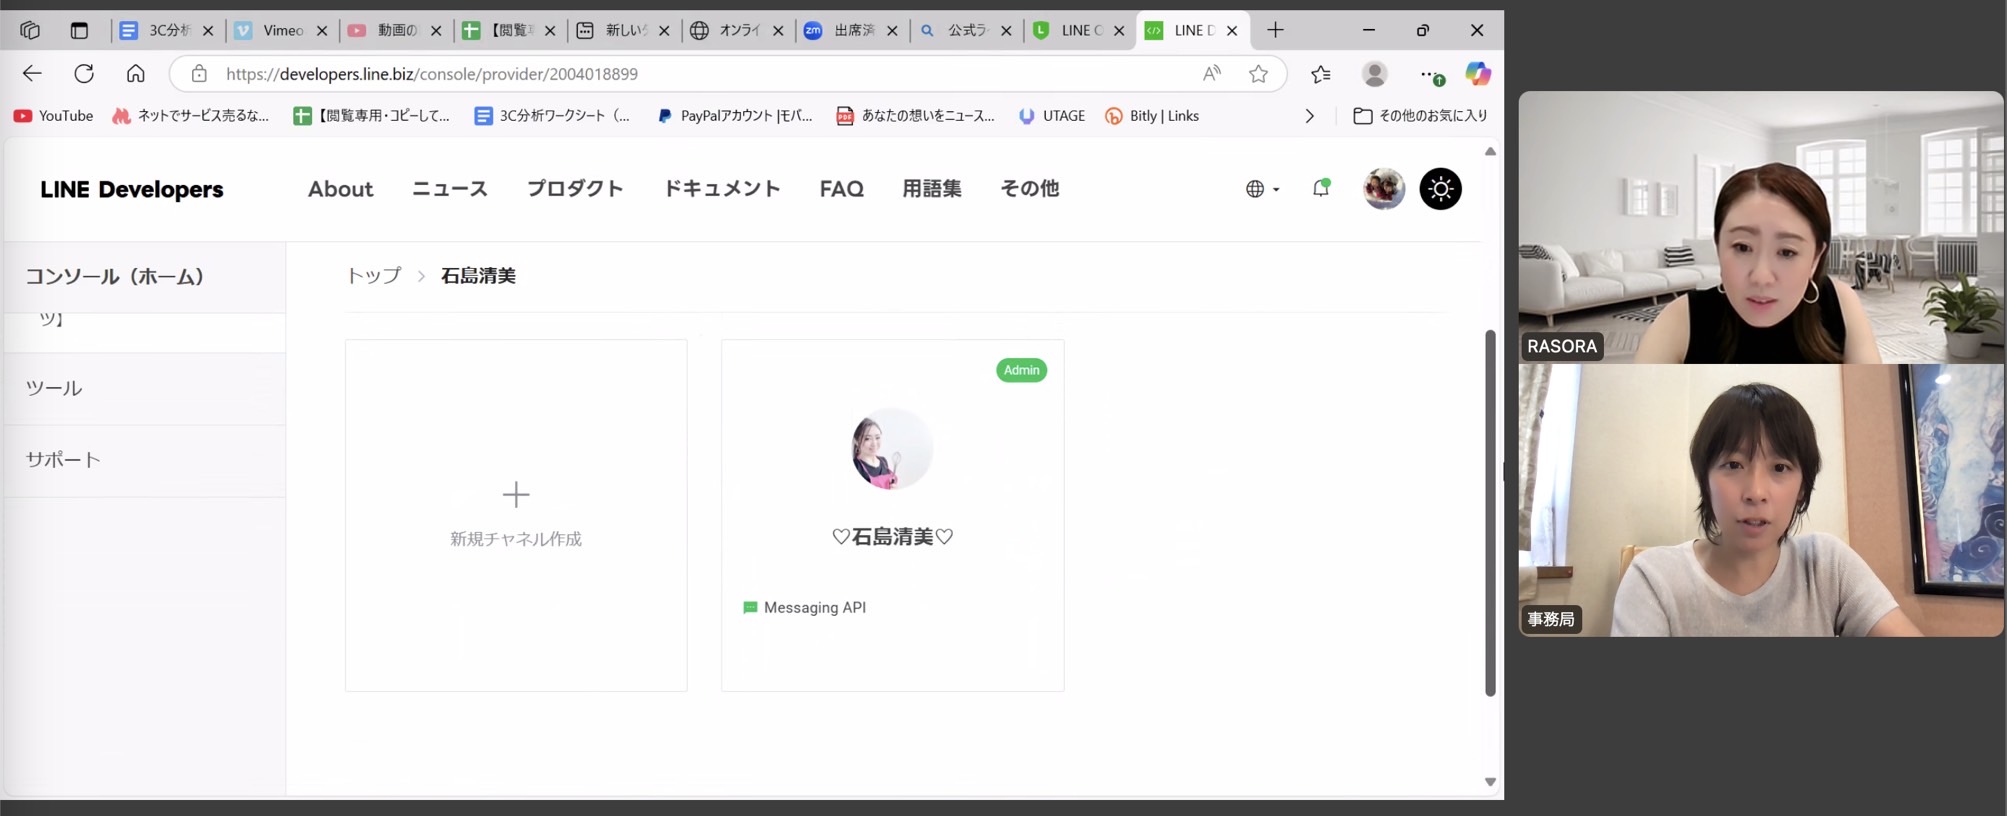Go back with the browser back arrow
This screenshot has height=816, width=2007.
click(x=32, y=74)
